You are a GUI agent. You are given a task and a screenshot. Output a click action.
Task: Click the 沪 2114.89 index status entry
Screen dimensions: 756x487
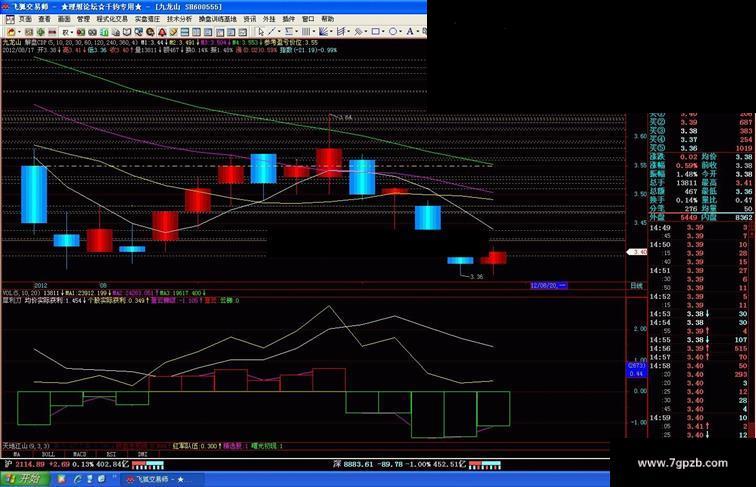point(84,464)
